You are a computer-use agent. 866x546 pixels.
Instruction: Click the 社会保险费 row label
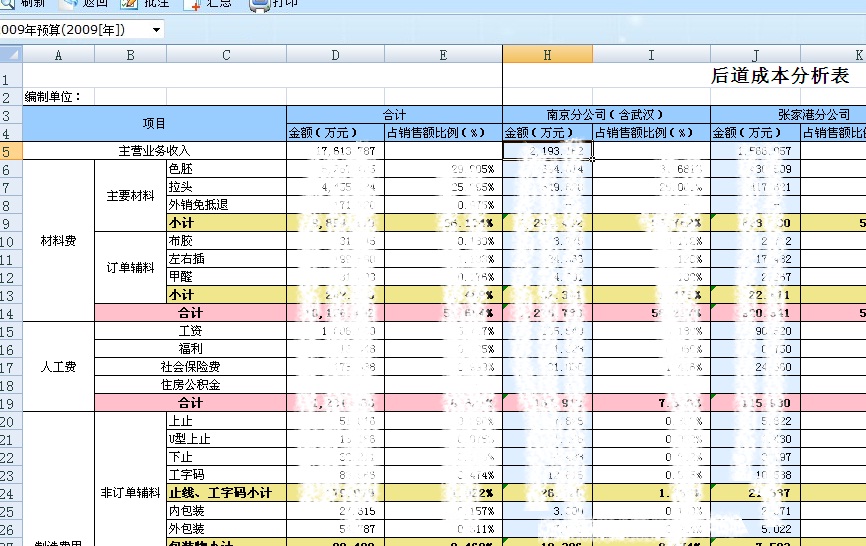click(x=191, y=367)
